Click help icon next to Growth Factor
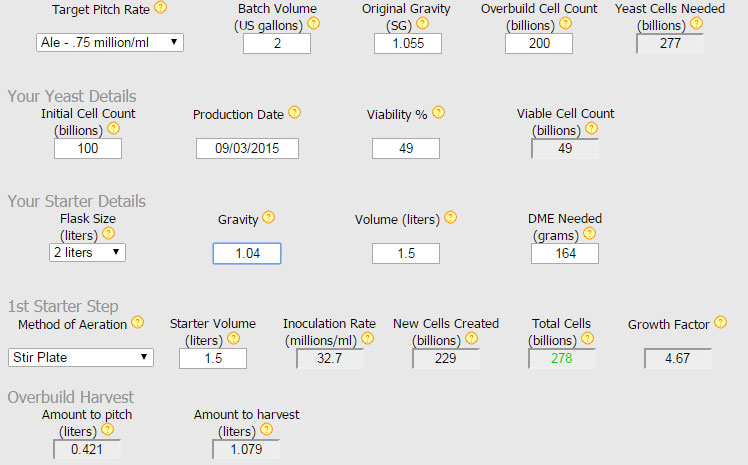This screenshot has width=748, height=465. pos(721,323)
